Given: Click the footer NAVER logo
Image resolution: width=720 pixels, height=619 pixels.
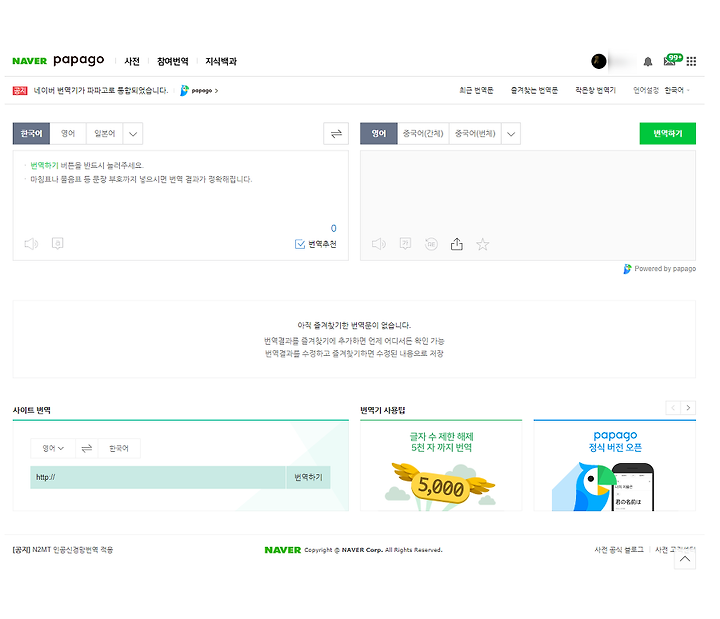Looking at the screenshot, I should pyautogui.click(x=282, y=550).
